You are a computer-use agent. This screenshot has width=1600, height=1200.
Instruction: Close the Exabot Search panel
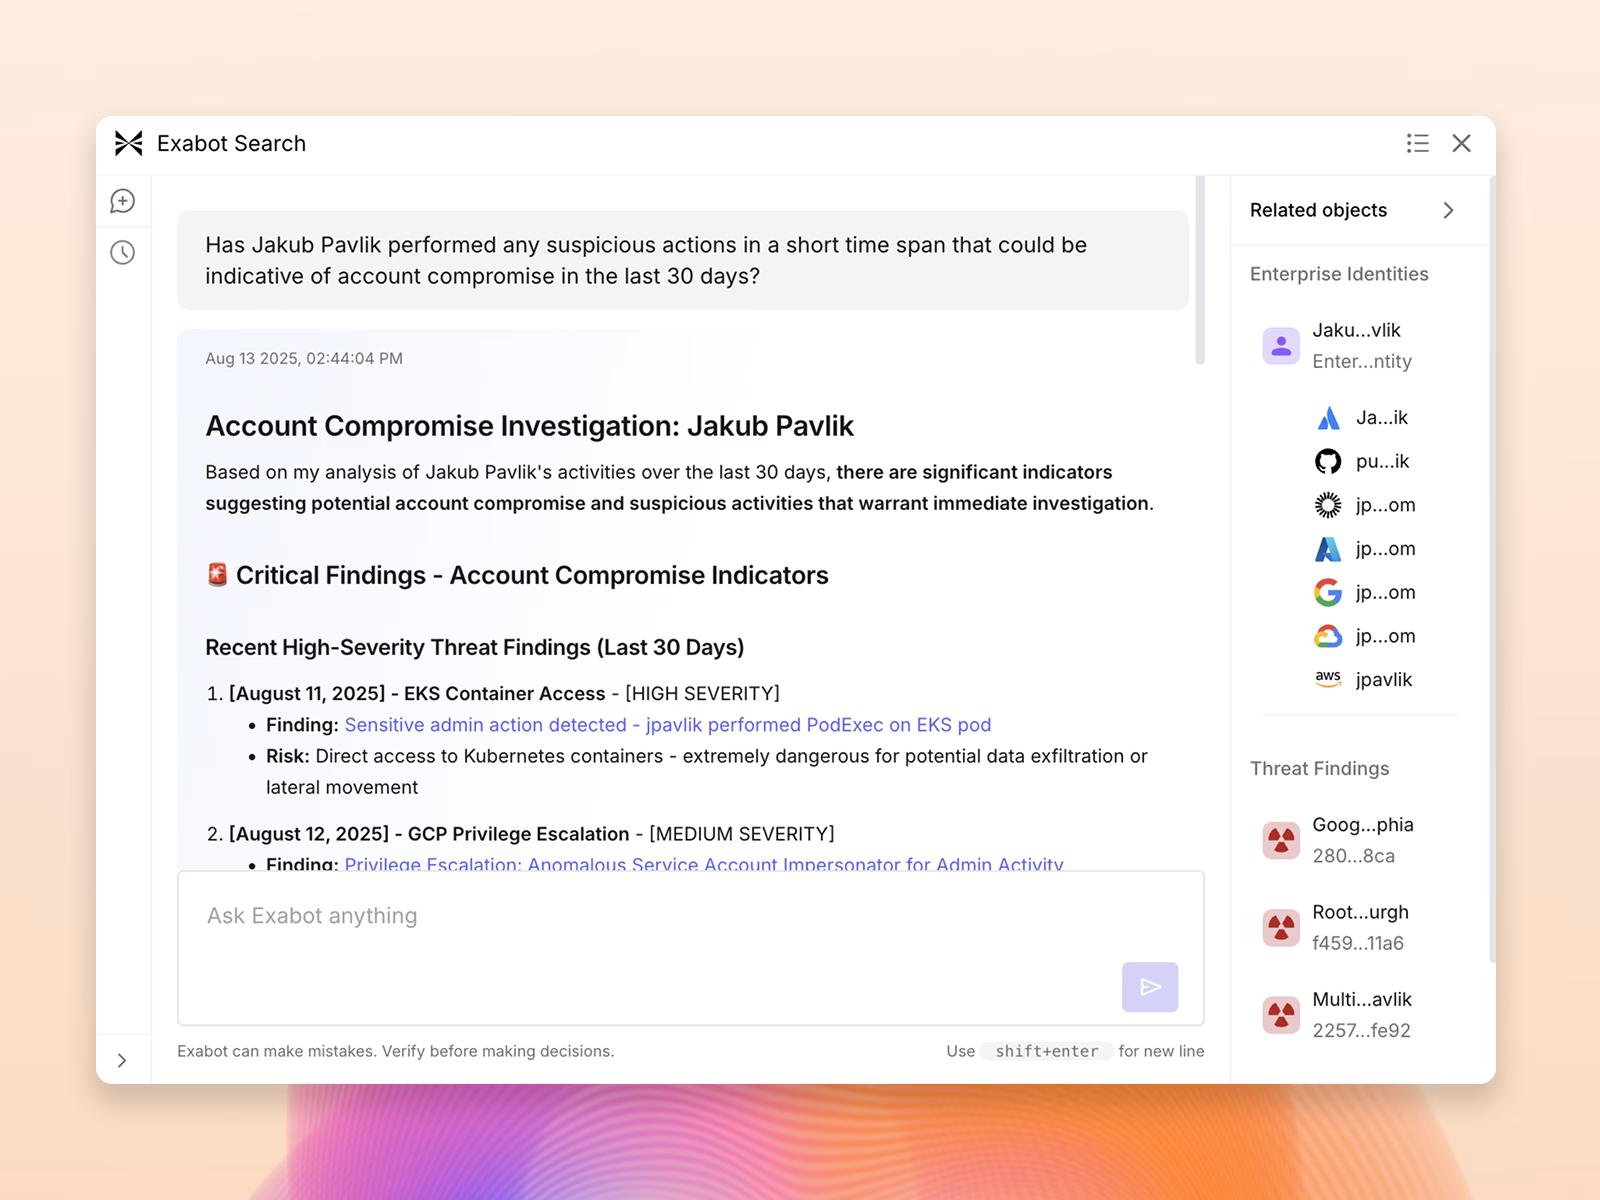point(1462,143)
